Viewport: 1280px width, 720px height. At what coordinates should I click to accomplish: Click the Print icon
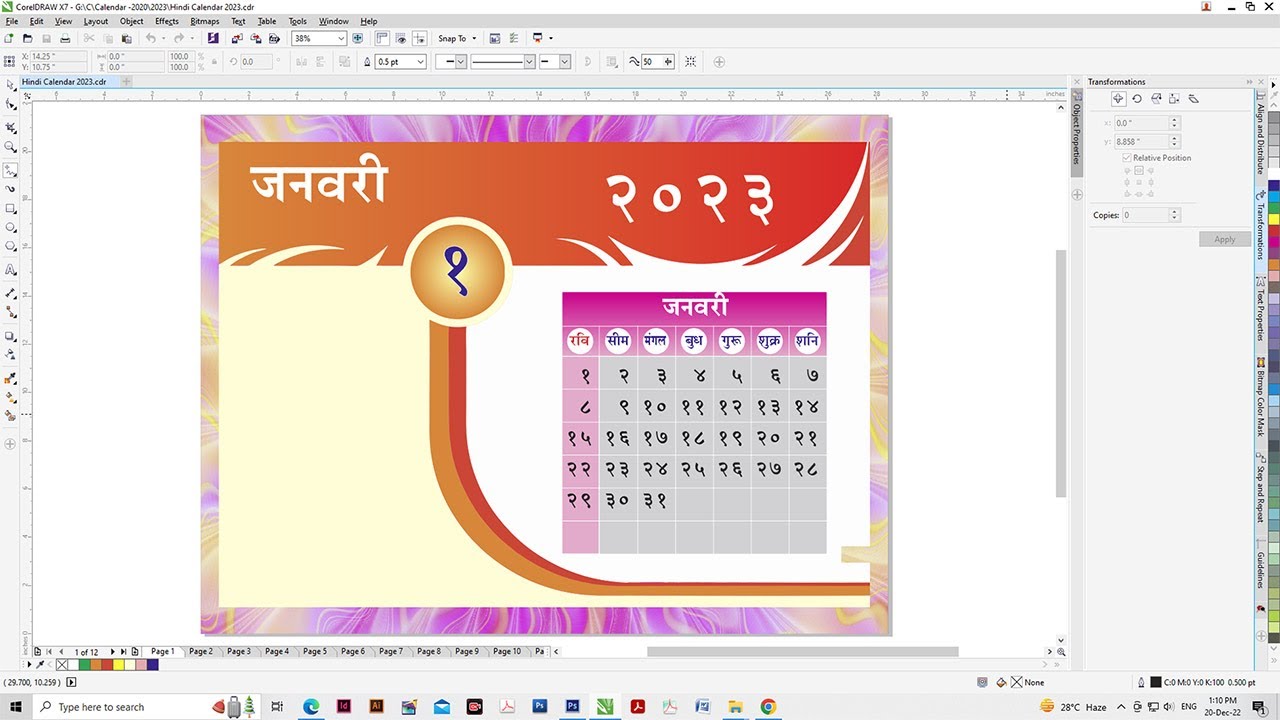(65, 38)
